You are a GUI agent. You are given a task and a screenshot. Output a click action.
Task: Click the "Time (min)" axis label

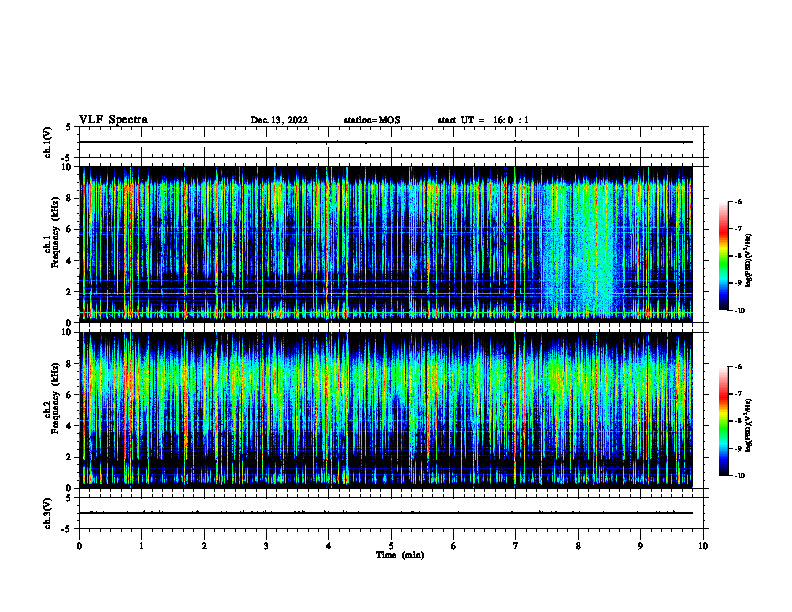400,555
